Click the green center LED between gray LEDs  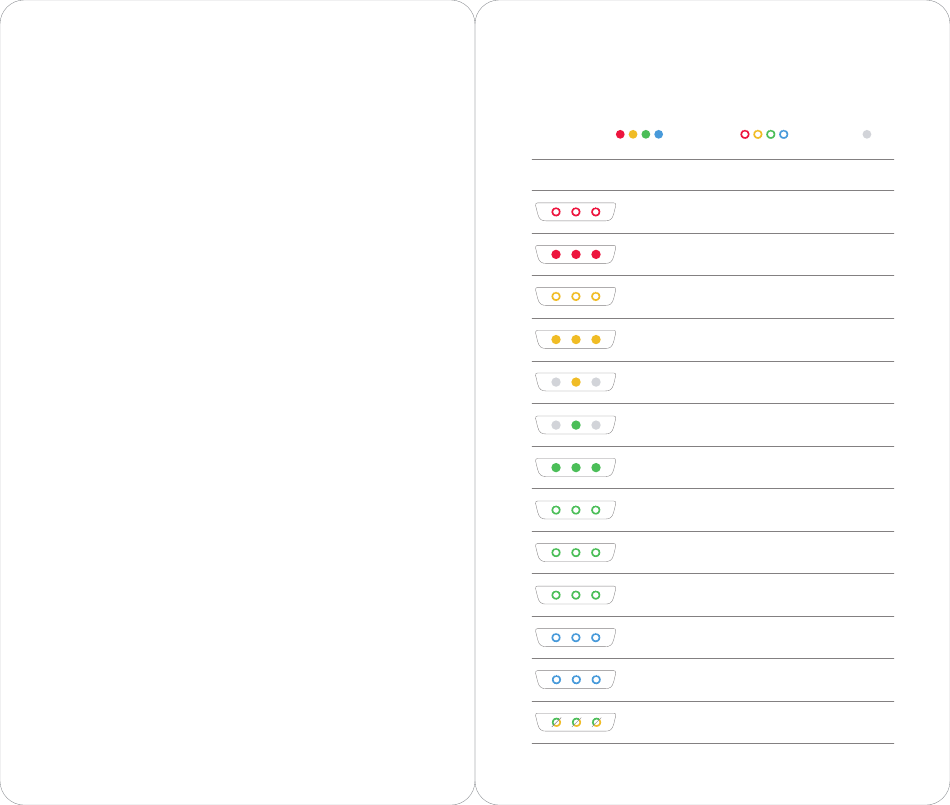coord(576,425)
